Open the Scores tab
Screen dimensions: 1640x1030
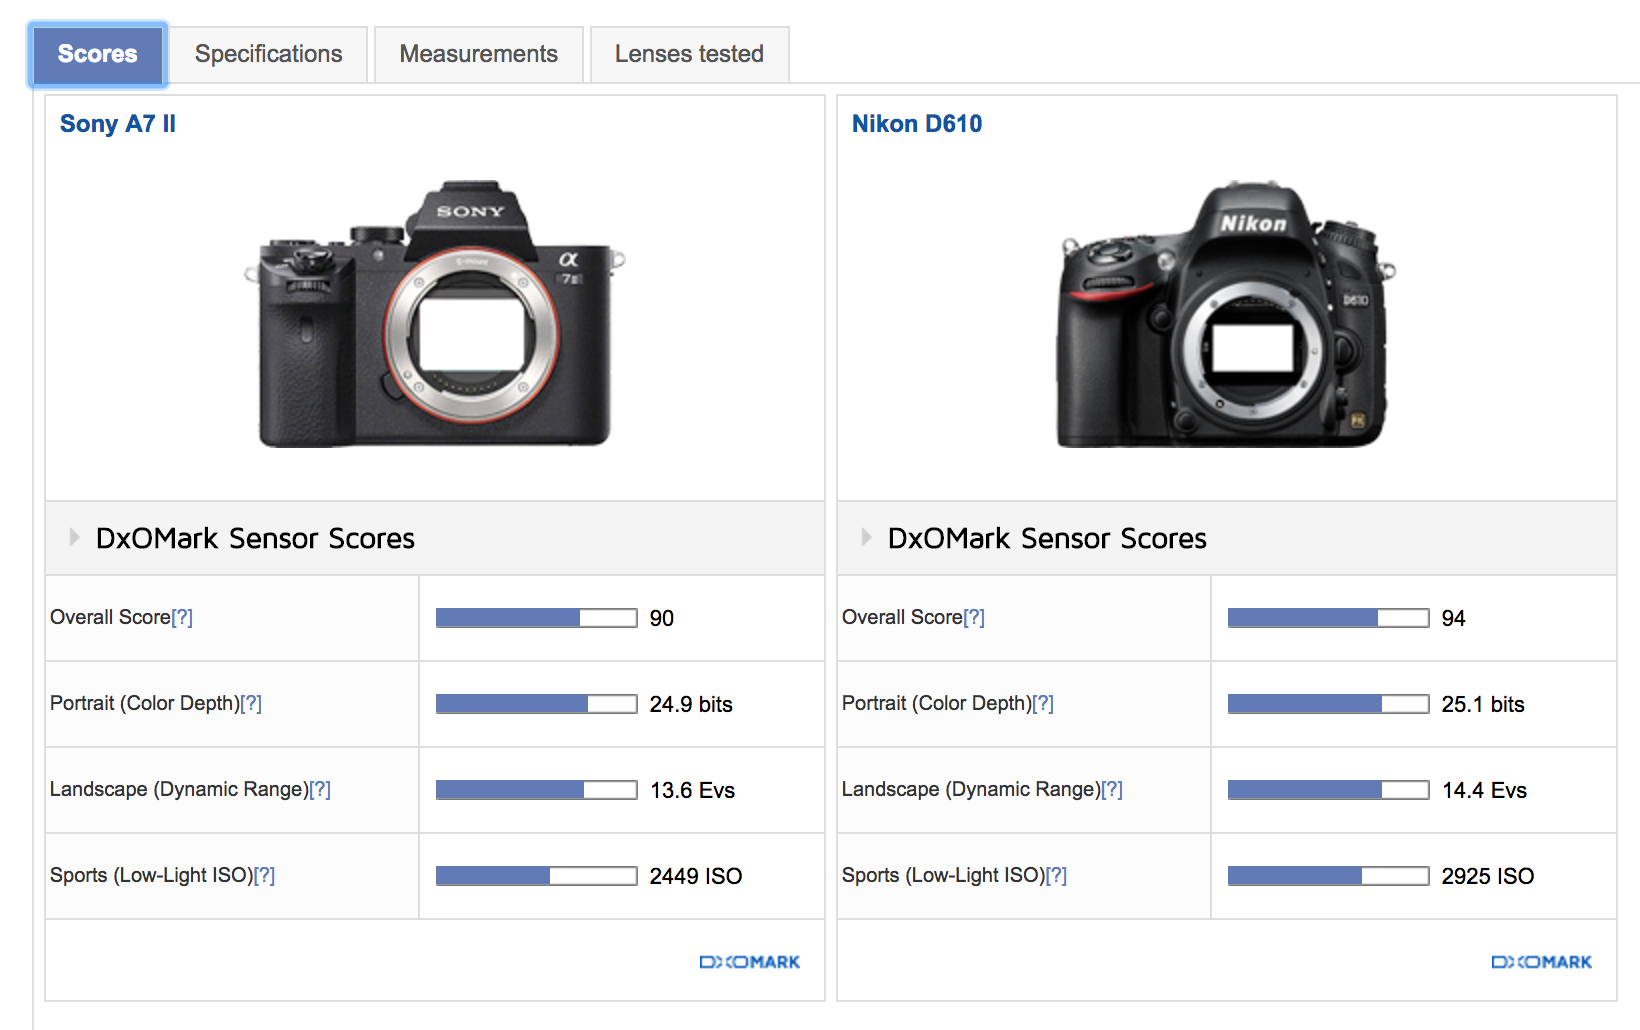[97, 54]
